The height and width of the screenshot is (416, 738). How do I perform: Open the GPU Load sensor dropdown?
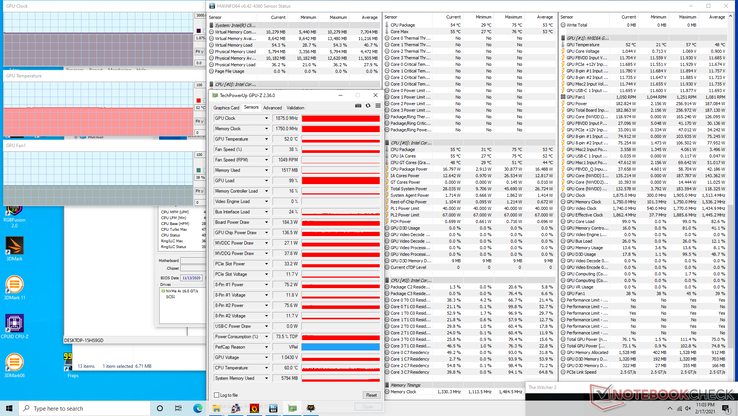point(266,180)
